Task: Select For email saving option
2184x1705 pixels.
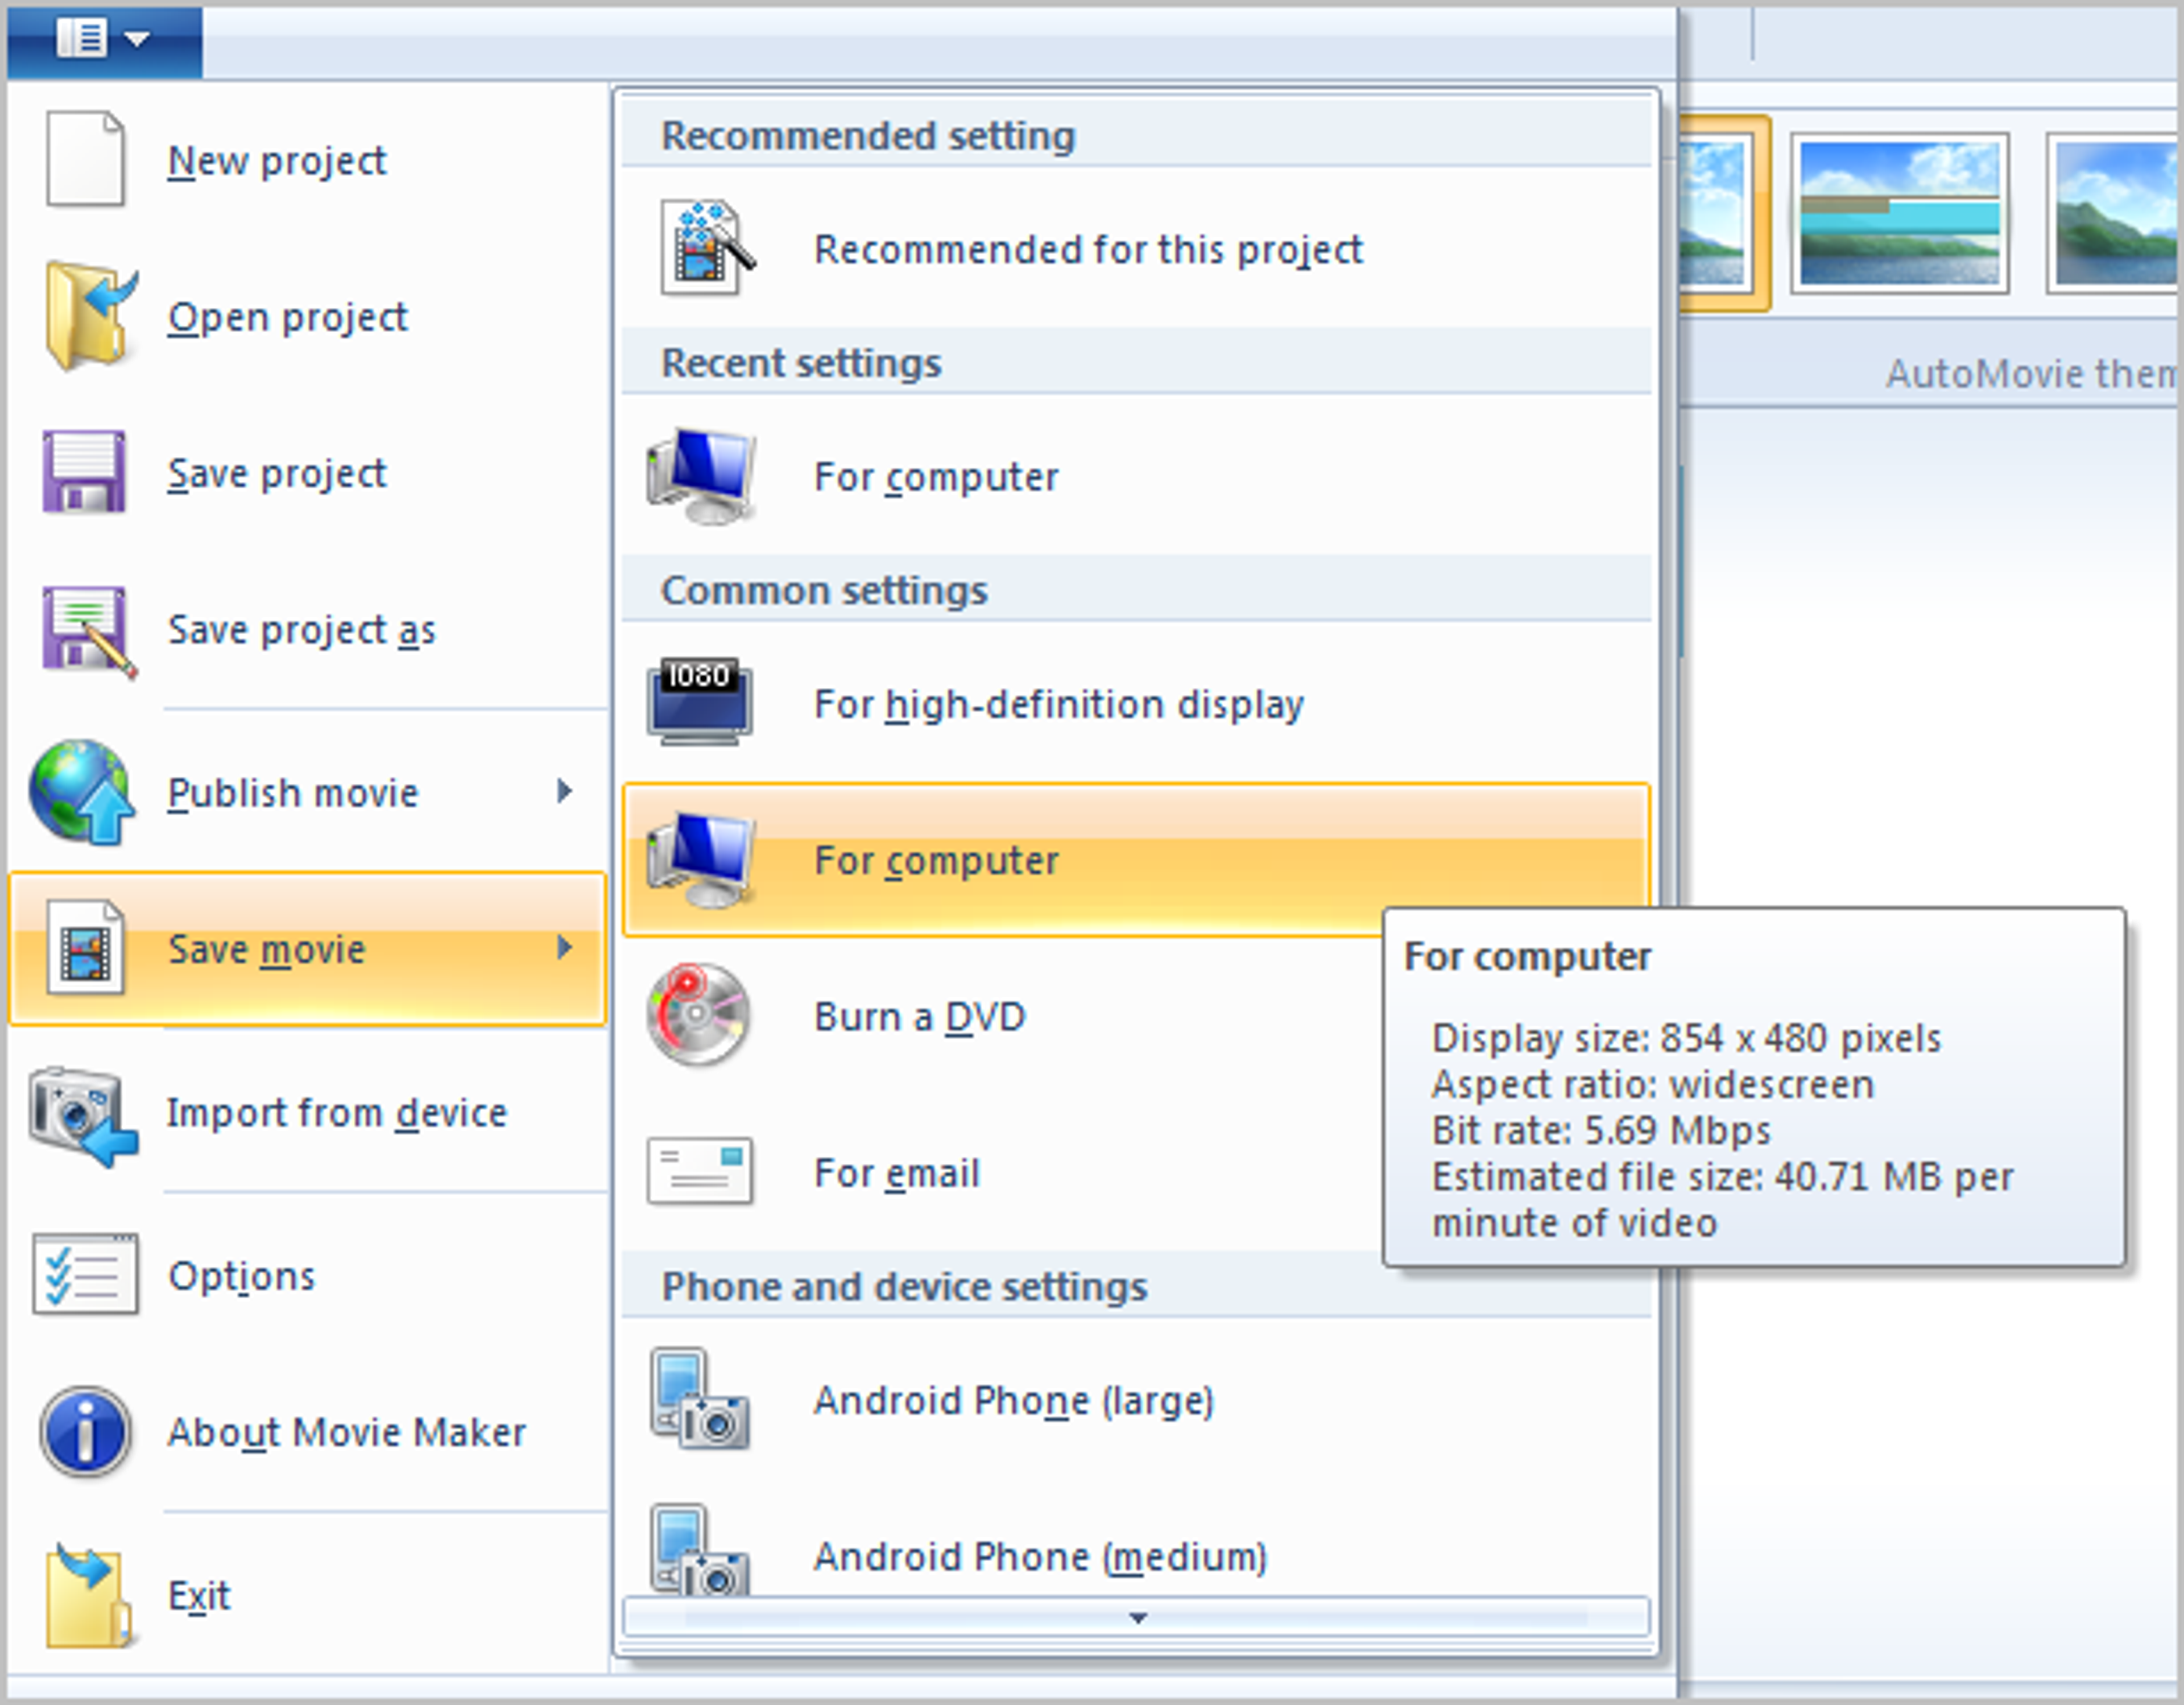Action: click(896, 1173)
